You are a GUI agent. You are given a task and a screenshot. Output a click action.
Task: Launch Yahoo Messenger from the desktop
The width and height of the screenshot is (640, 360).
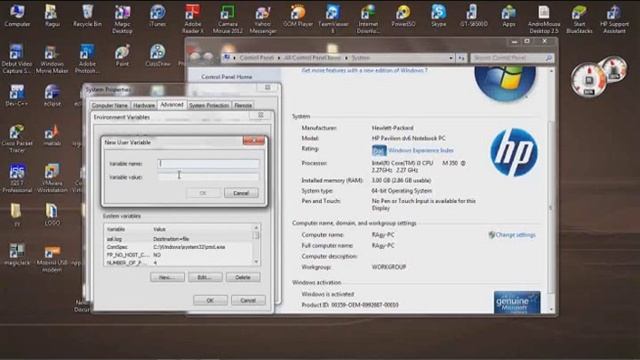pyautogui.click(x=262, y=19)
